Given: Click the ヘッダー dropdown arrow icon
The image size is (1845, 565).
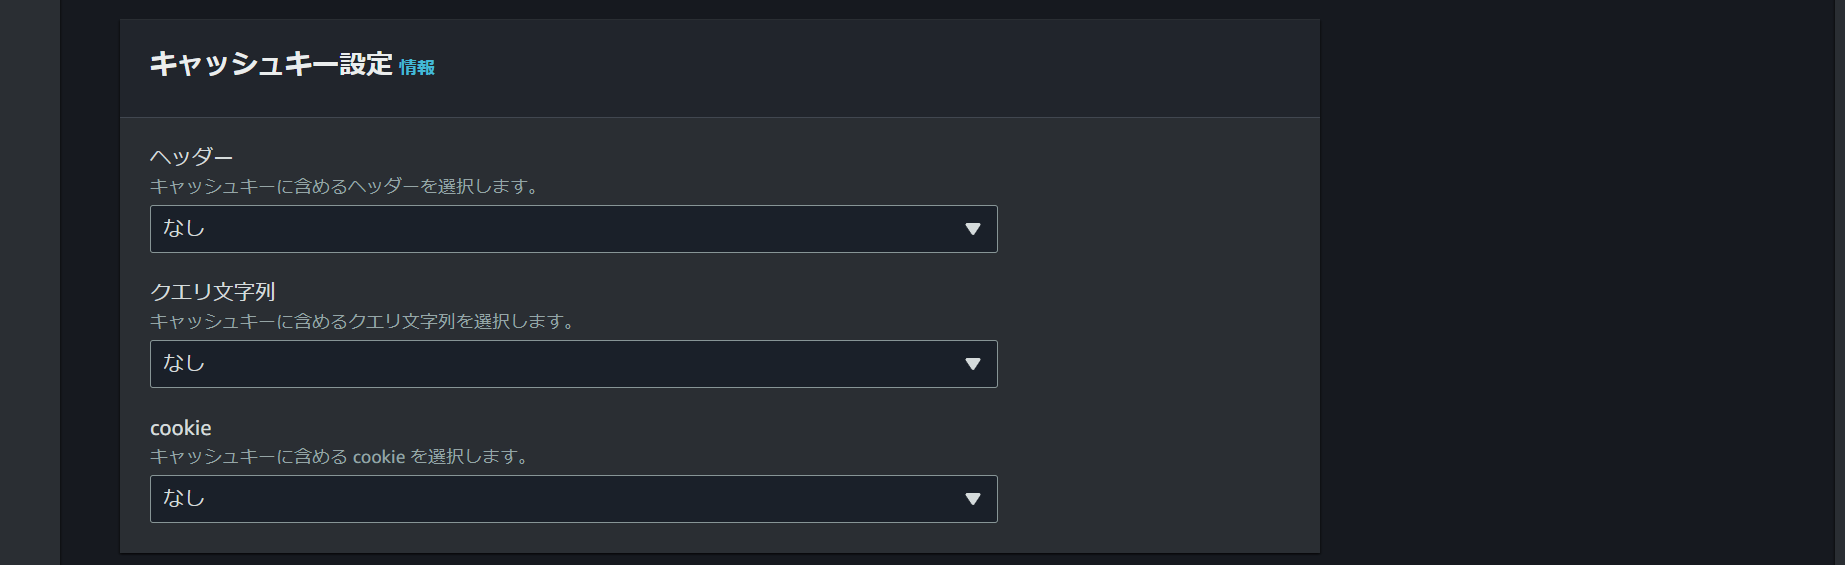Looking at the screenshot, I should (x=972, y=229).
